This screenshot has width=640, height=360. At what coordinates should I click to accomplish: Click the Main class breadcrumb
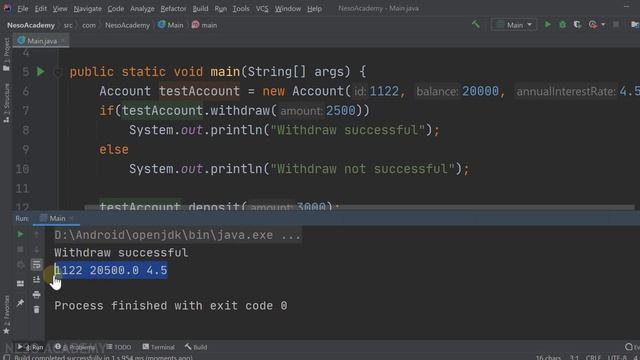(171, 25)
